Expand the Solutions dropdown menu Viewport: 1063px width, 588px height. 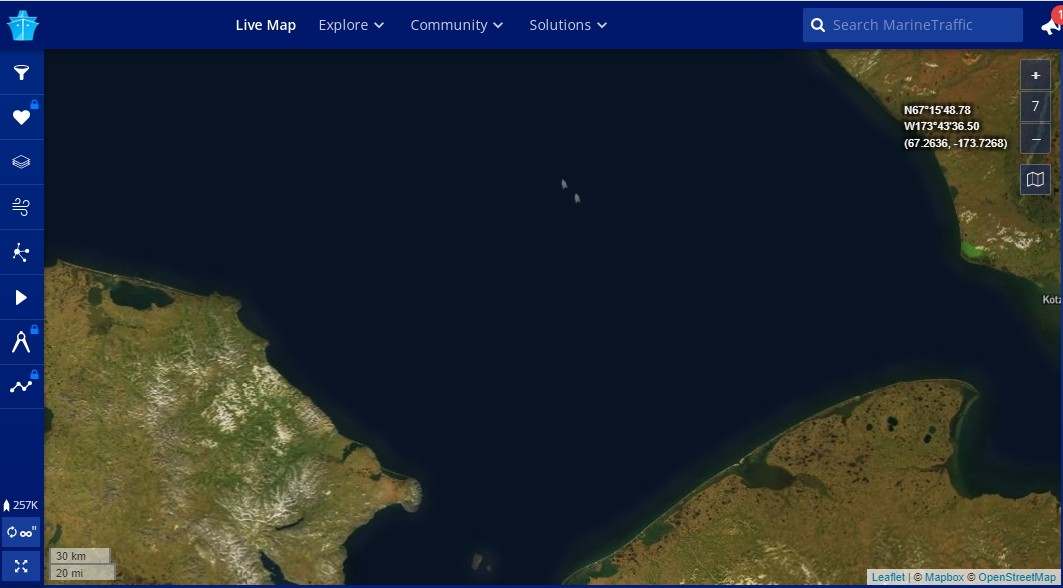tap(568, 25)
